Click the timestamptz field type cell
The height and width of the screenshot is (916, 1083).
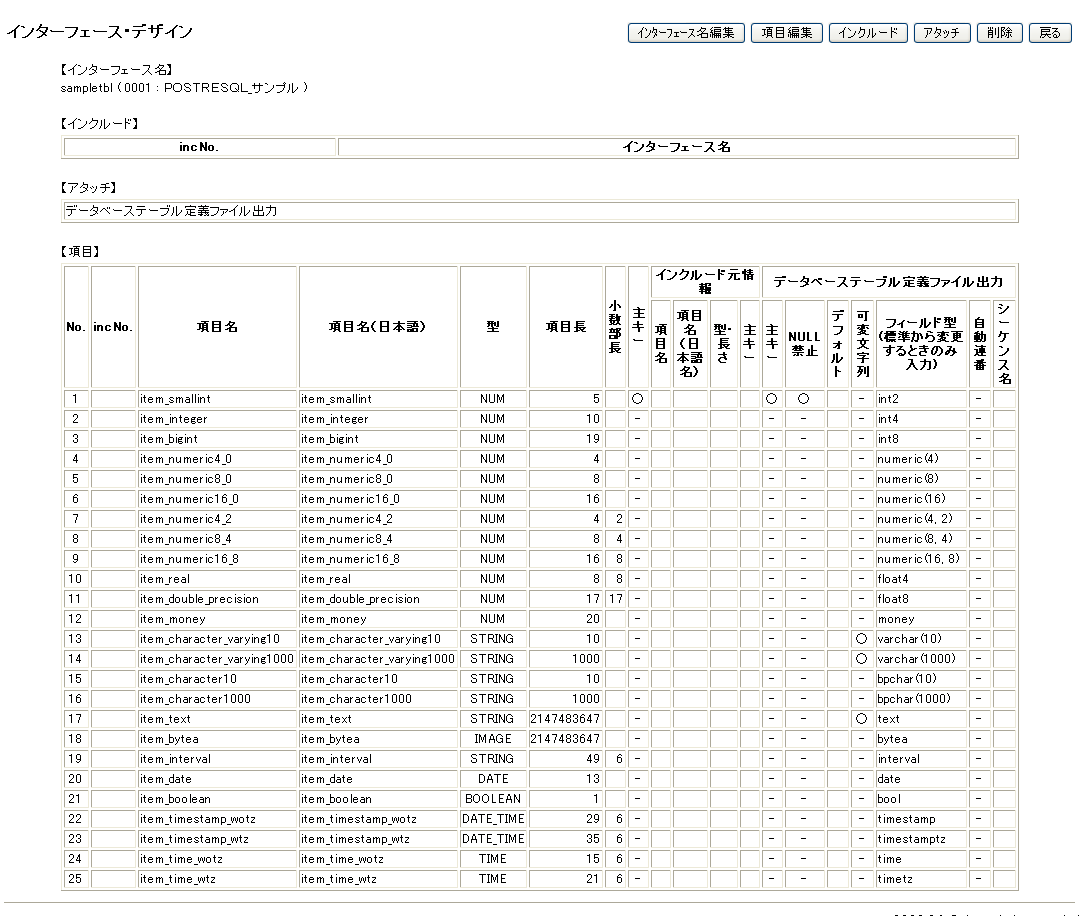[x=921, y=839]
